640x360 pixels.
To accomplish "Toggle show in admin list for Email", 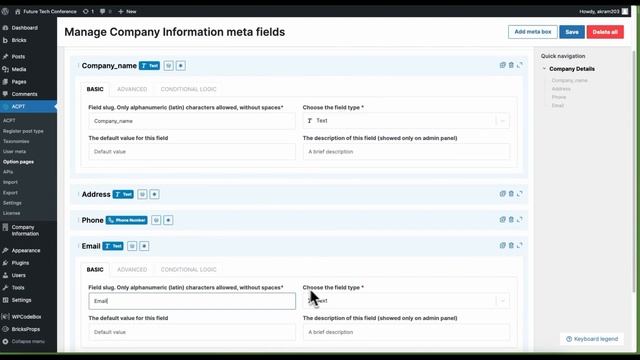I will pyautogui.click(x=132, y=246).
